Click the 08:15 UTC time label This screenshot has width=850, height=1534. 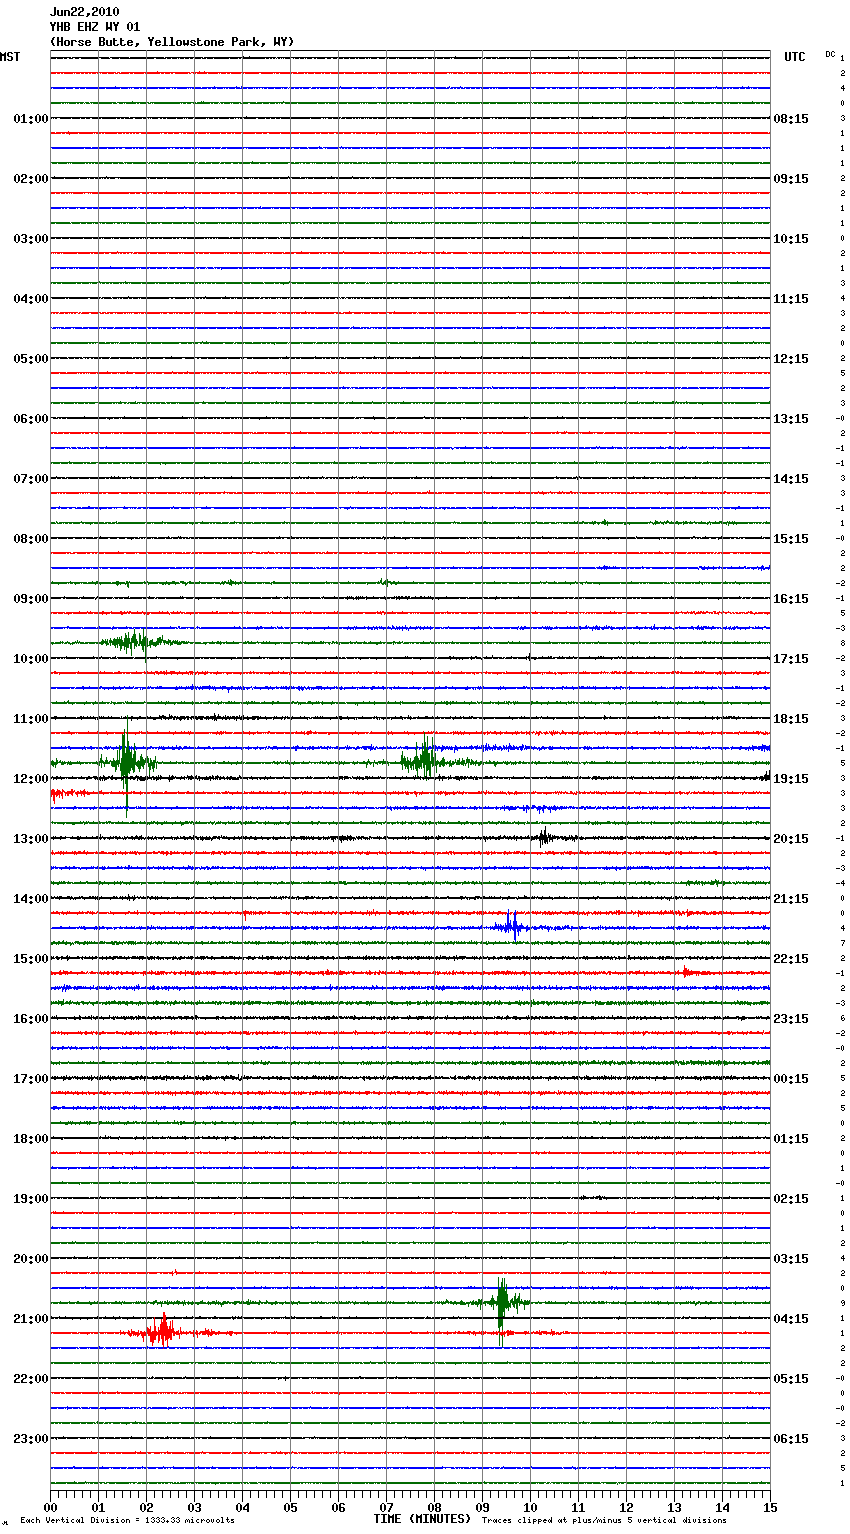pos(791,119)
